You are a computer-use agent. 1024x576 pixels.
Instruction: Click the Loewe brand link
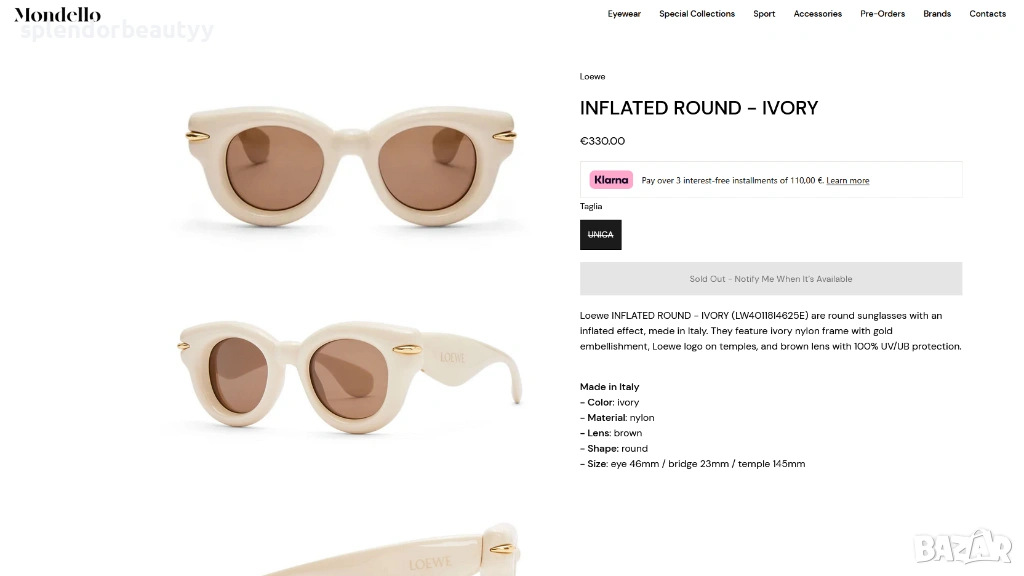click(592, 77)
